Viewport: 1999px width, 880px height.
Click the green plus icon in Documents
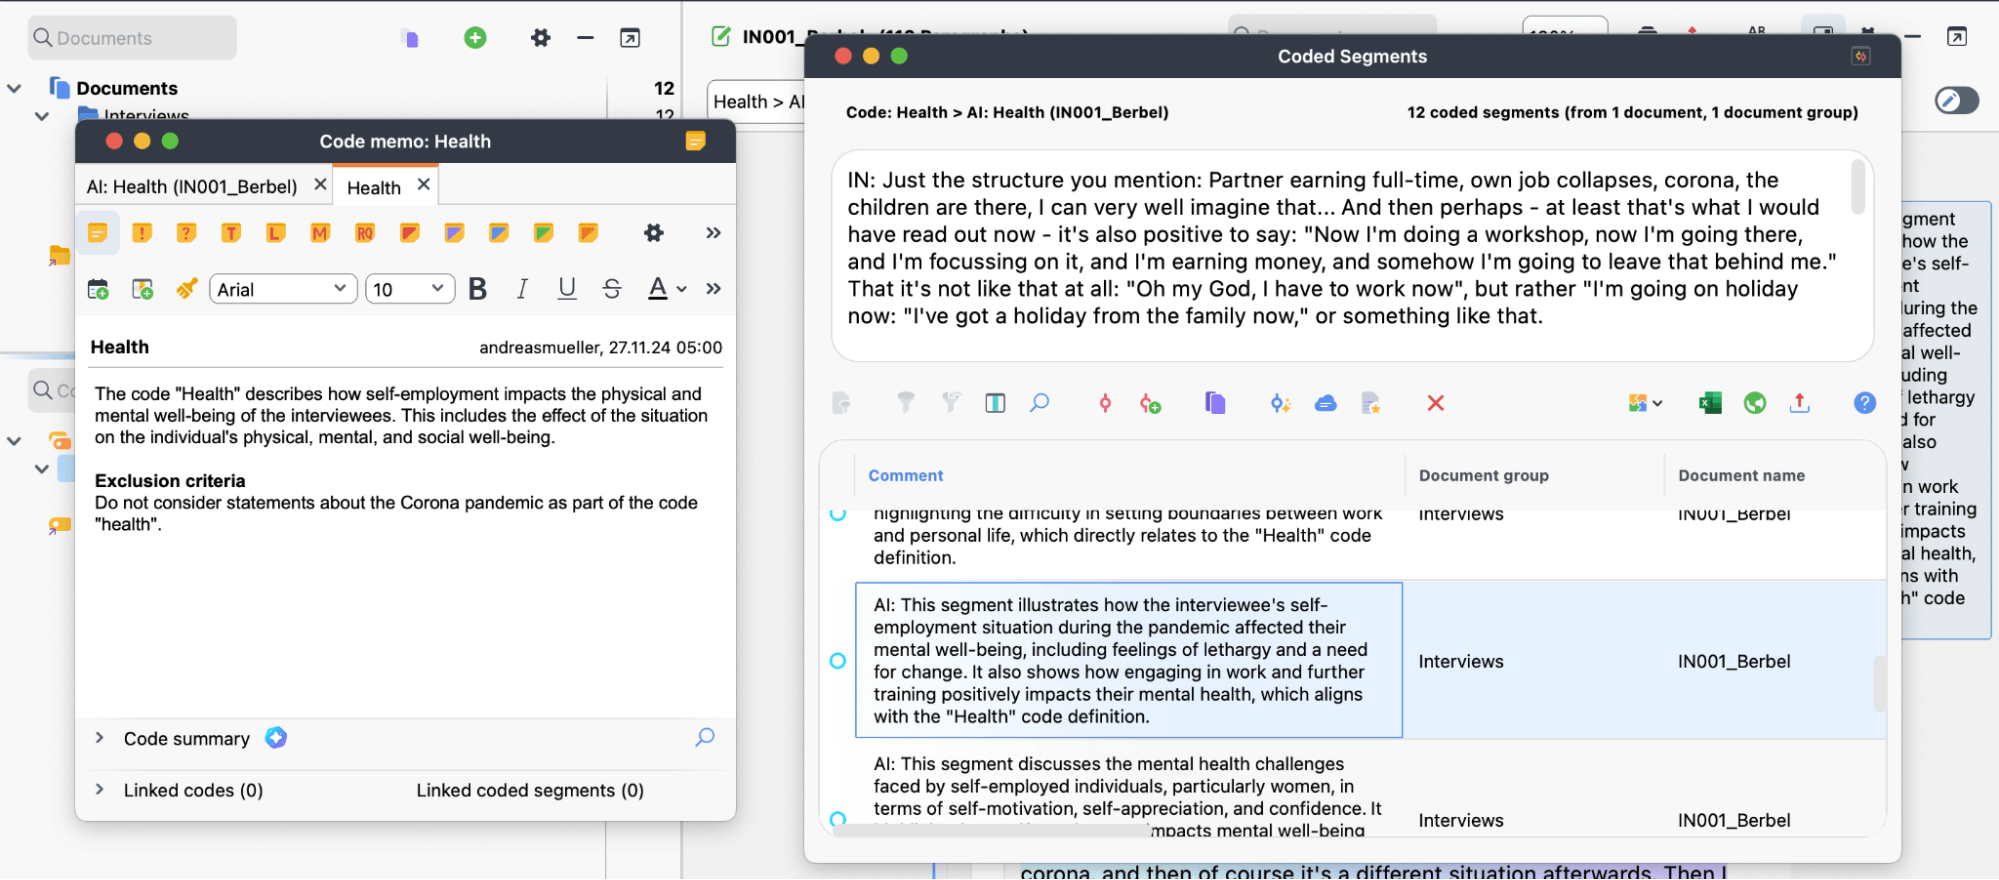(x=475, y=38)
